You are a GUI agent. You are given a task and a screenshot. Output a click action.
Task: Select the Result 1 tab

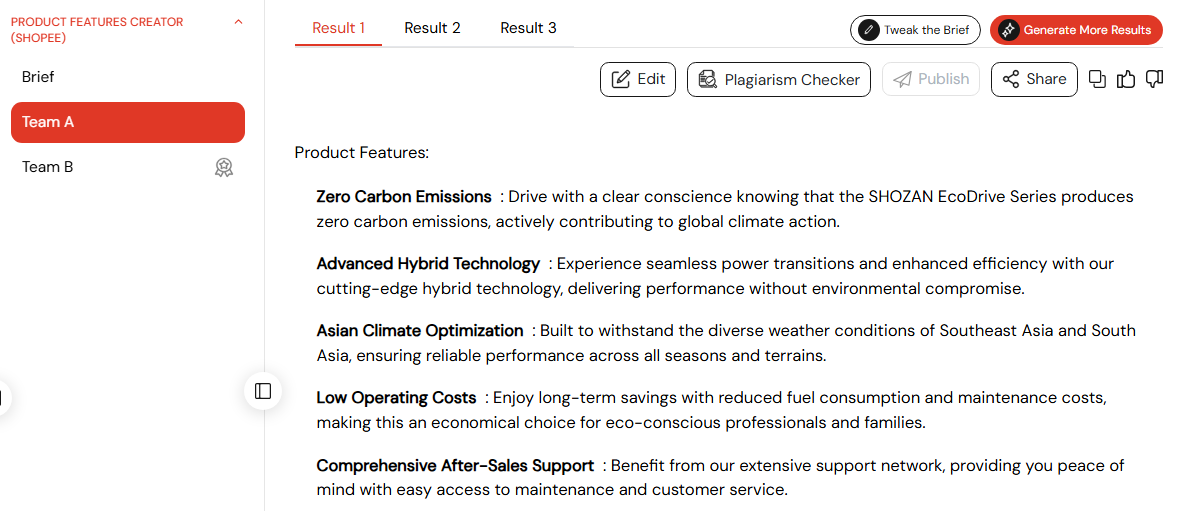pyautogui.click(x=339, y=28)
